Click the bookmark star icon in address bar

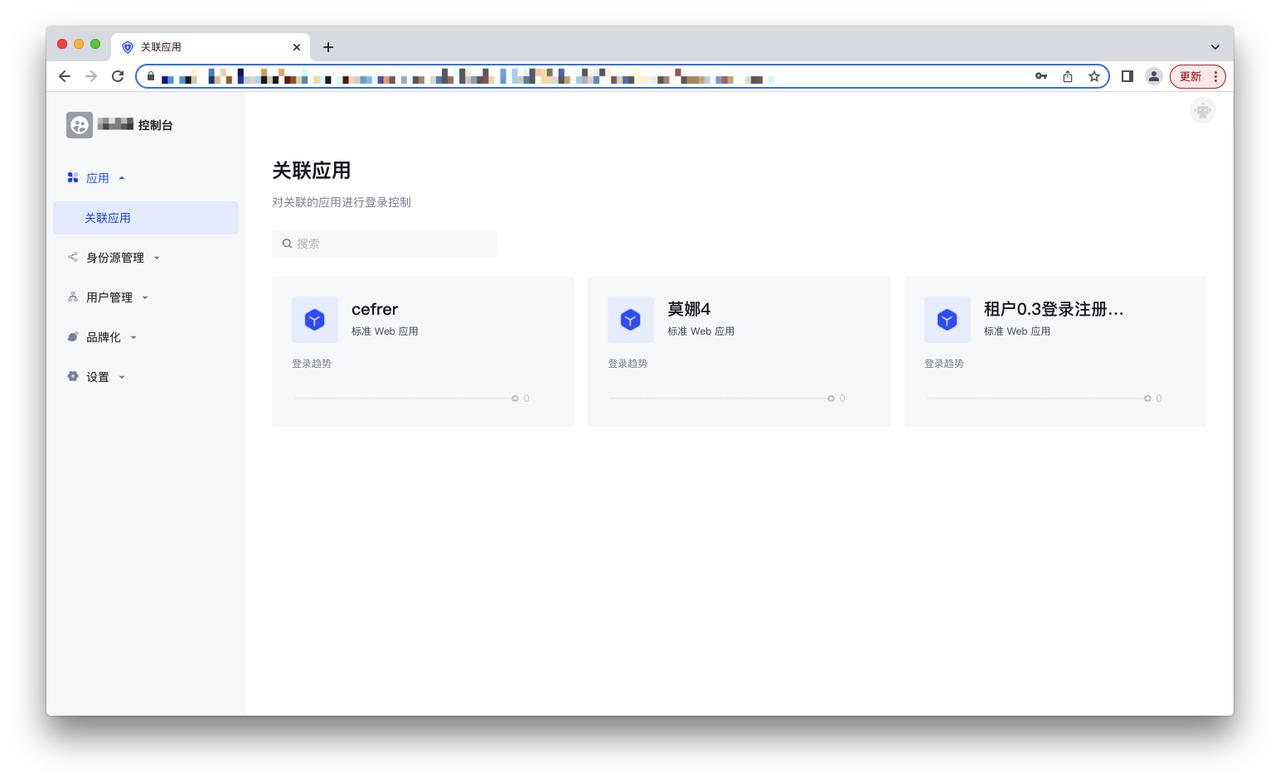coord(1094,76)
